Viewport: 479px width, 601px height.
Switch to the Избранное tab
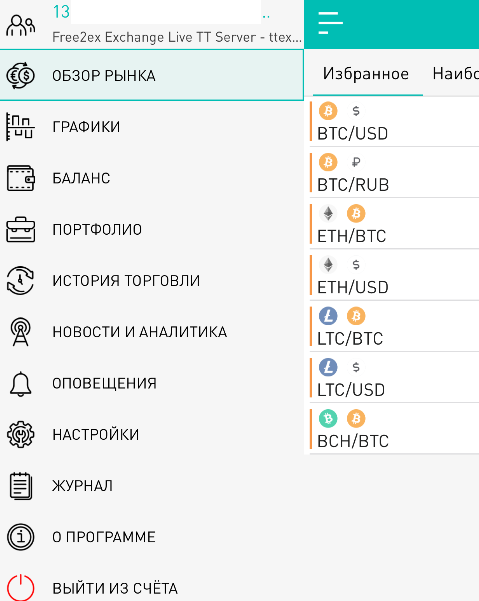point(366,74)
